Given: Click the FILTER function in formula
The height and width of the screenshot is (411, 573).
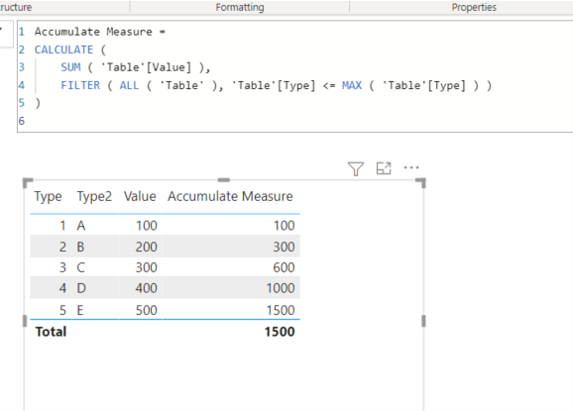Looking at the screenshot, I should (80, 85).
